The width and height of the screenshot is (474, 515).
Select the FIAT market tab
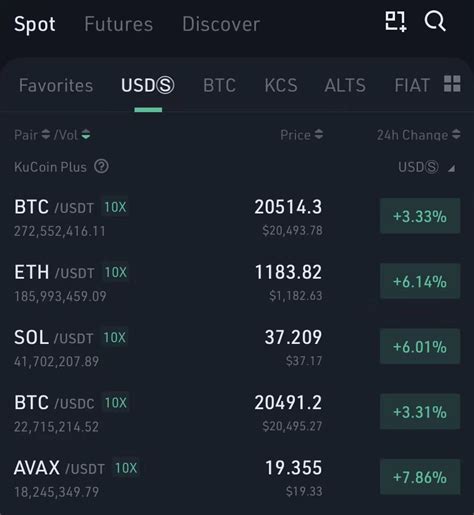pyautogui.click(x=412, y=85)
